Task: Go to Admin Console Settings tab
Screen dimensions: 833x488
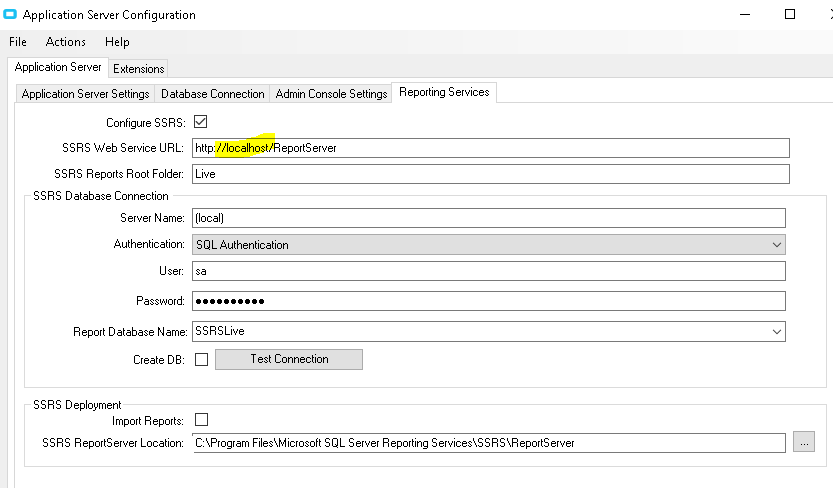Action: [x=332, y=94]
